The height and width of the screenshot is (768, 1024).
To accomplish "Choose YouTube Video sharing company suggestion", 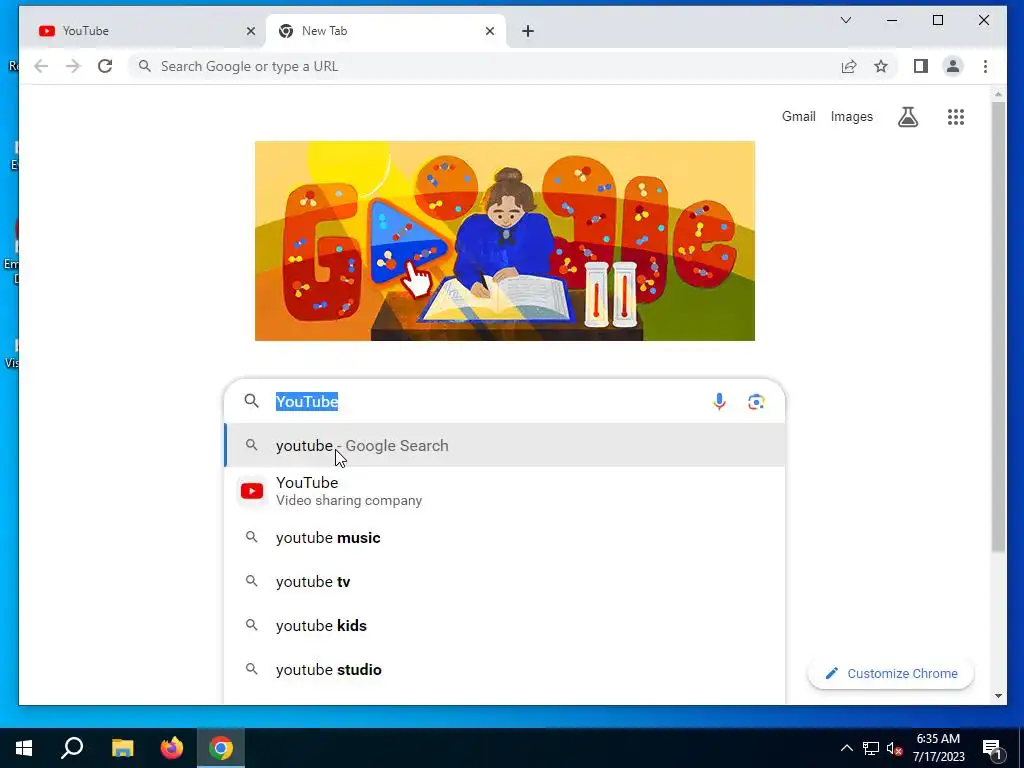I will [504, 491].
